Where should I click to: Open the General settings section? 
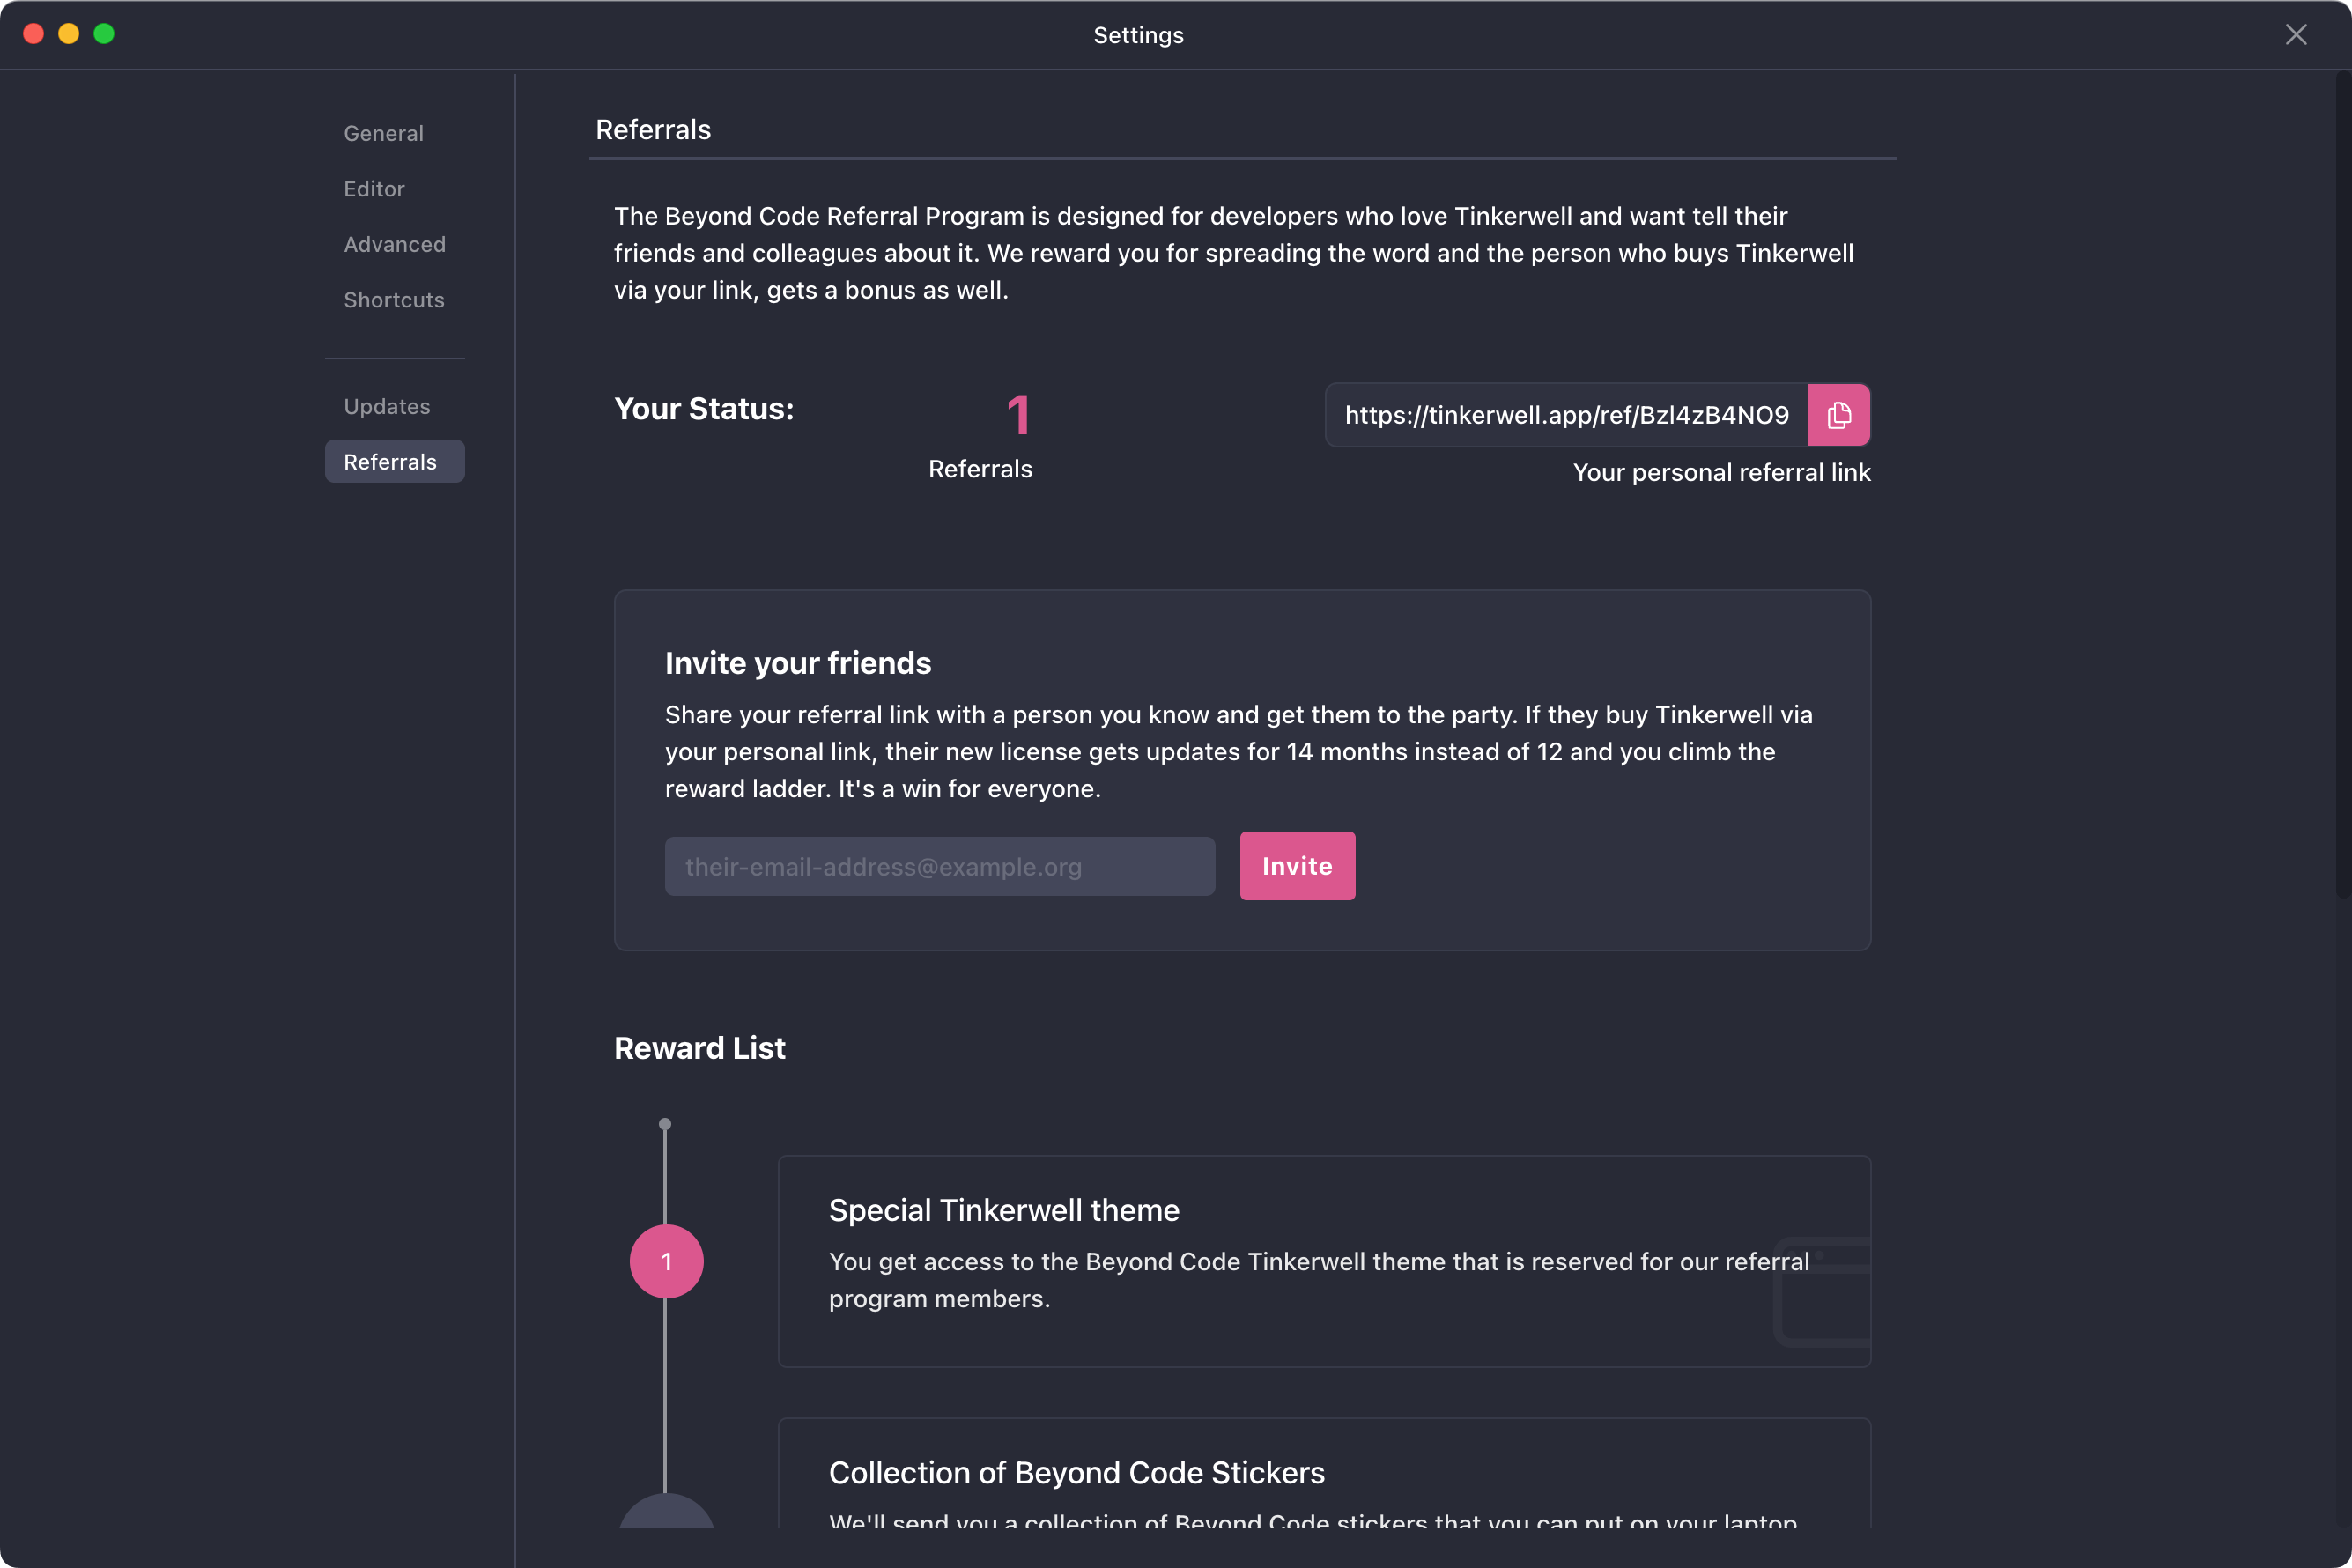[x=384, y=133]
